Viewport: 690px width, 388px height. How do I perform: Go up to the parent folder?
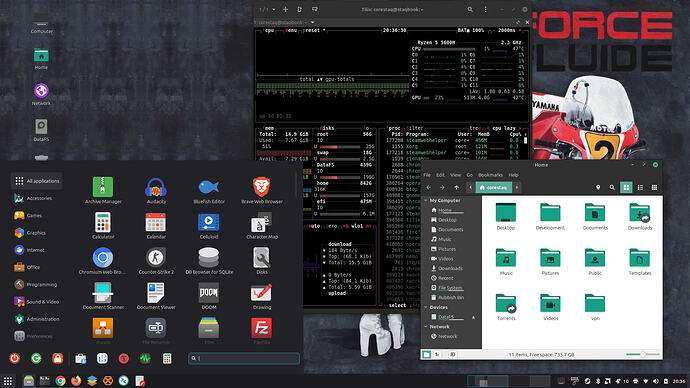coord(456,187)
